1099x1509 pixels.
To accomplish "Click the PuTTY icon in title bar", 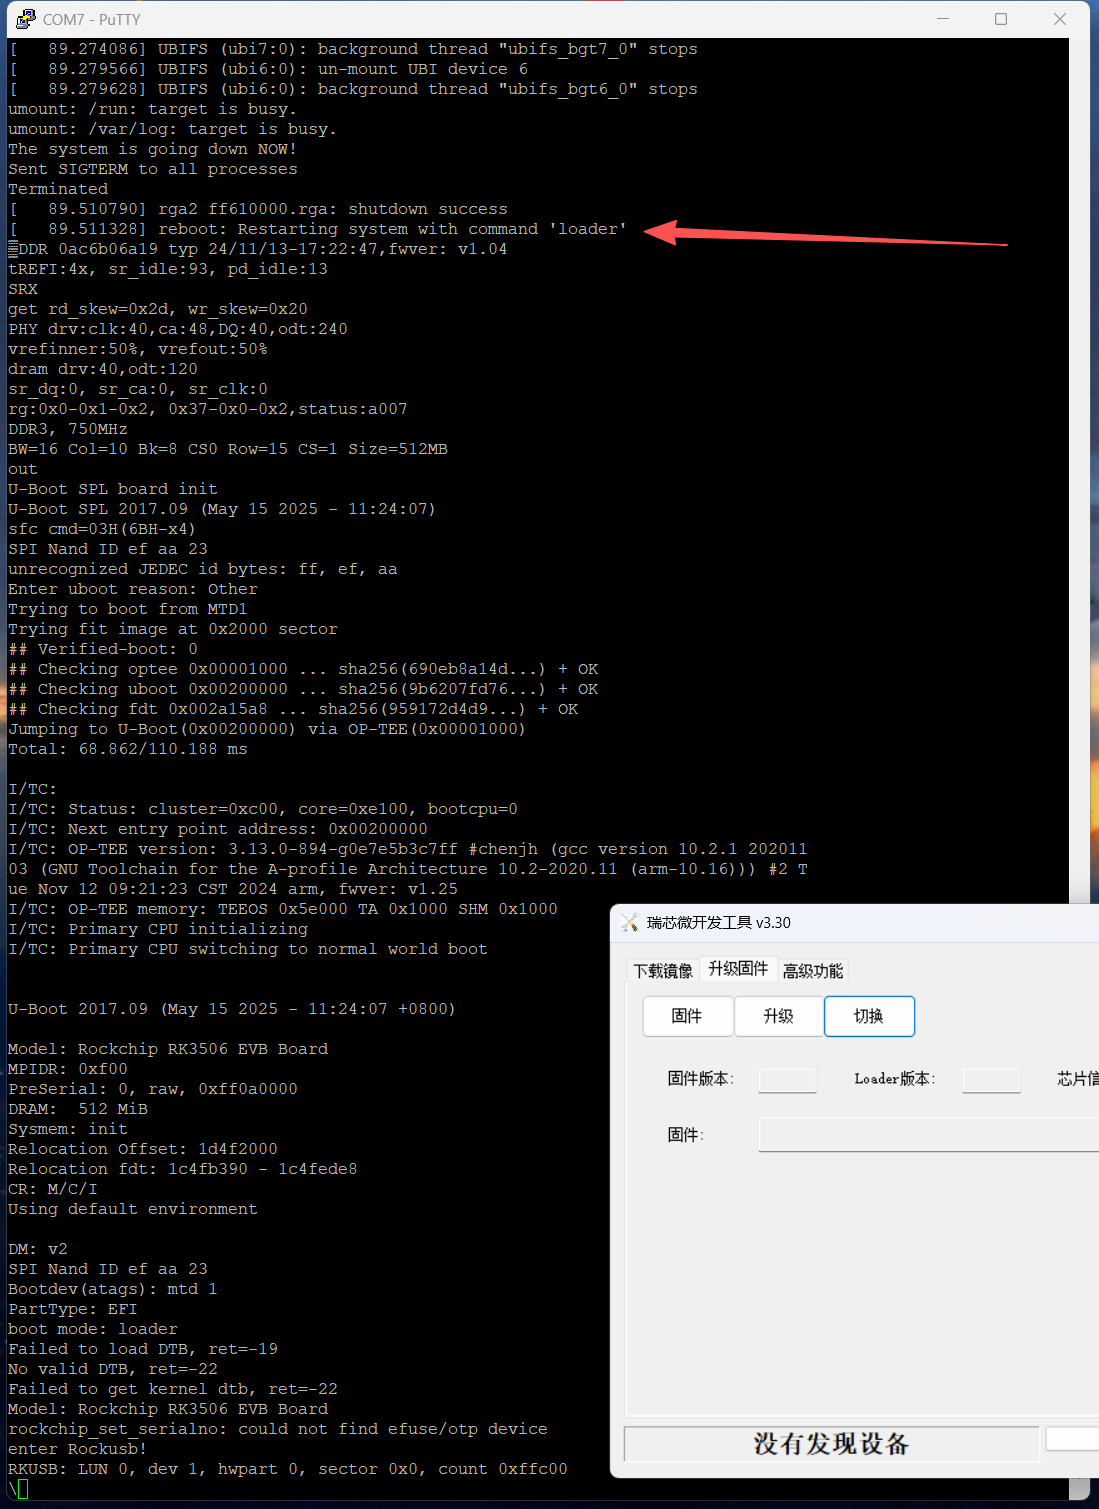I will pos(25,19).
